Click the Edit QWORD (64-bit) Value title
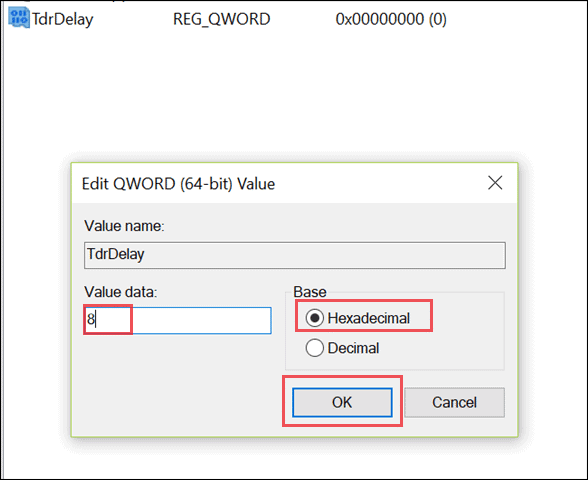Viewport: 588px width, 480px height. [x=178, y=184]
